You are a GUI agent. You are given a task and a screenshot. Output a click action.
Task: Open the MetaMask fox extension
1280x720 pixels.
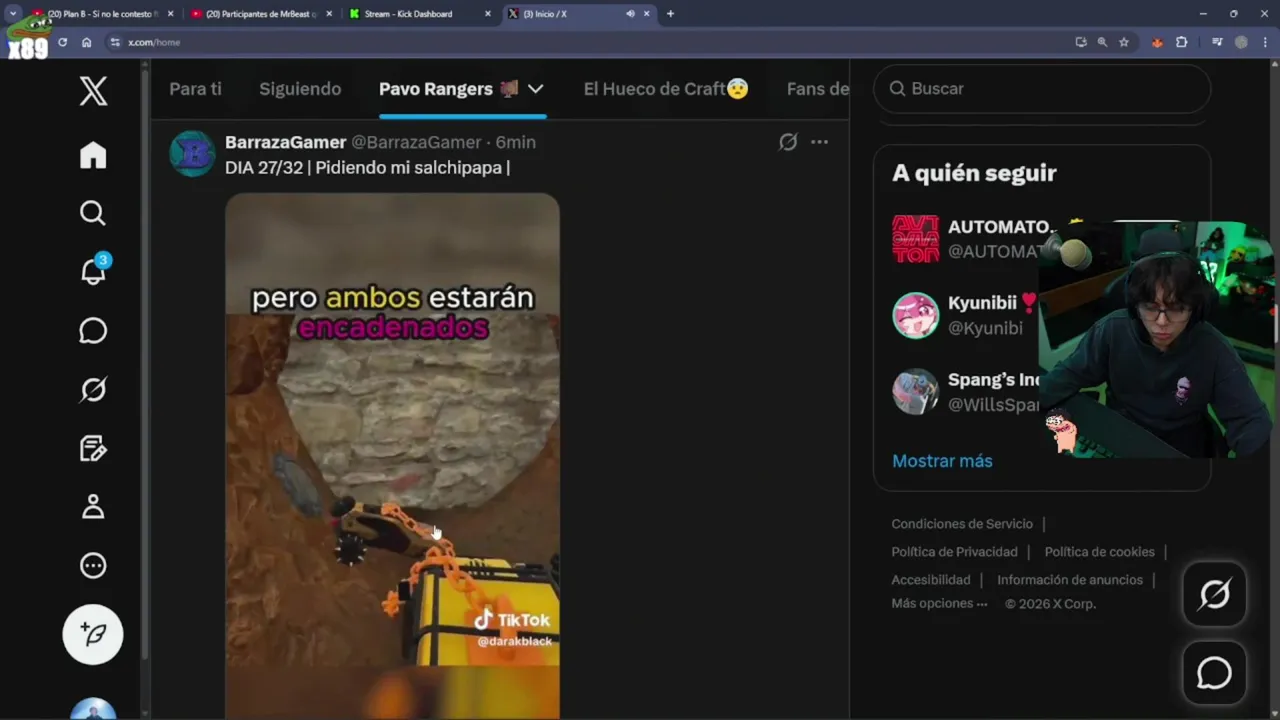pos(1158,42)
